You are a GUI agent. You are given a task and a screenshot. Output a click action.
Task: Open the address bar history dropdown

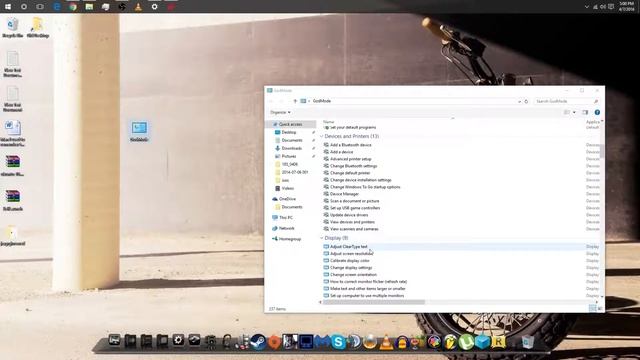519,101
